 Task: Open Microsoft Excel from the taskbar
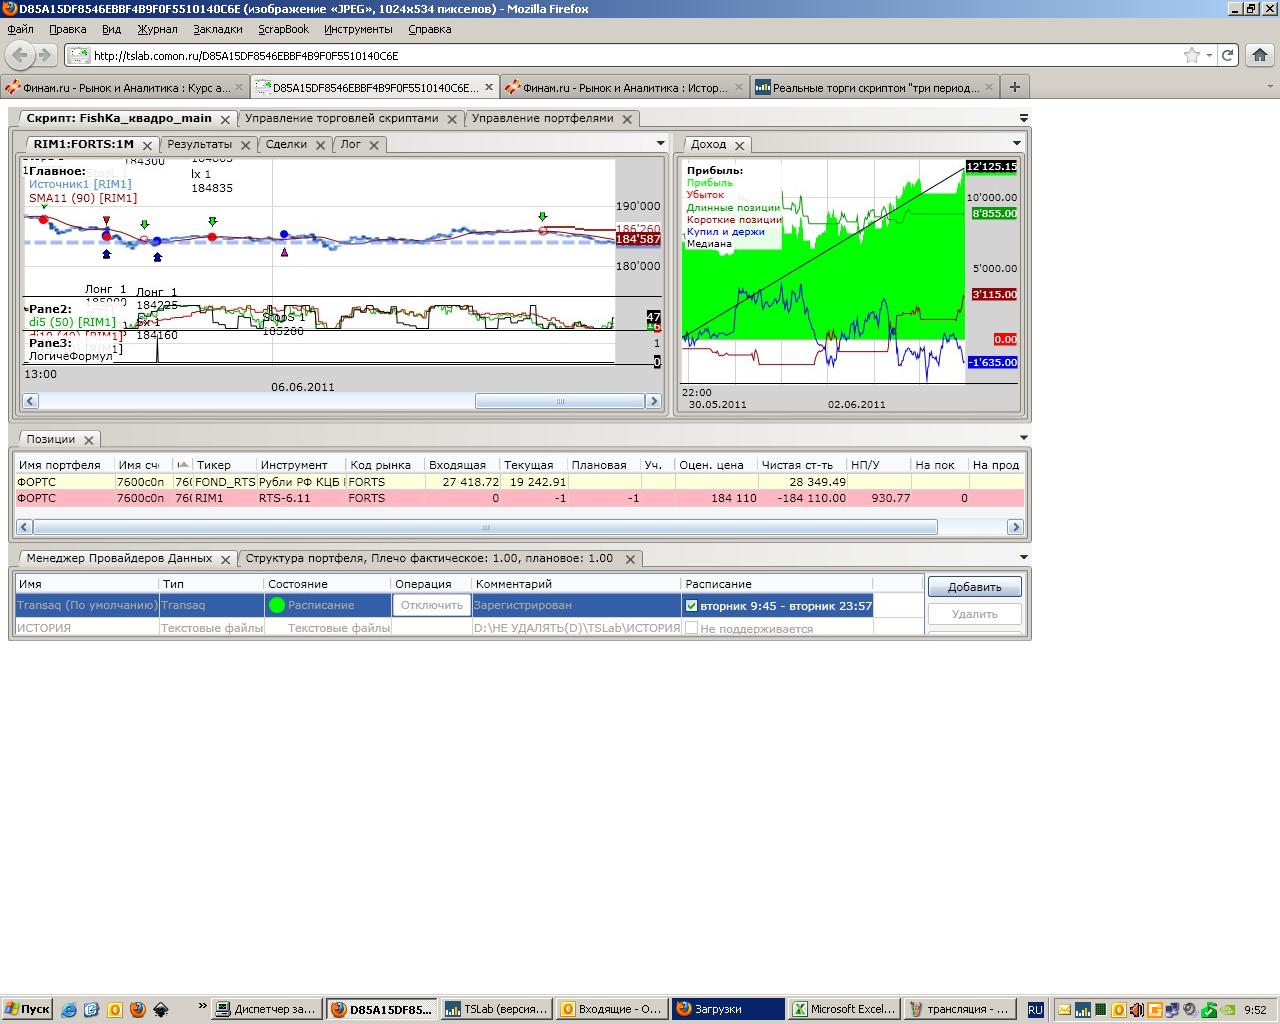tap(843, 1009)
